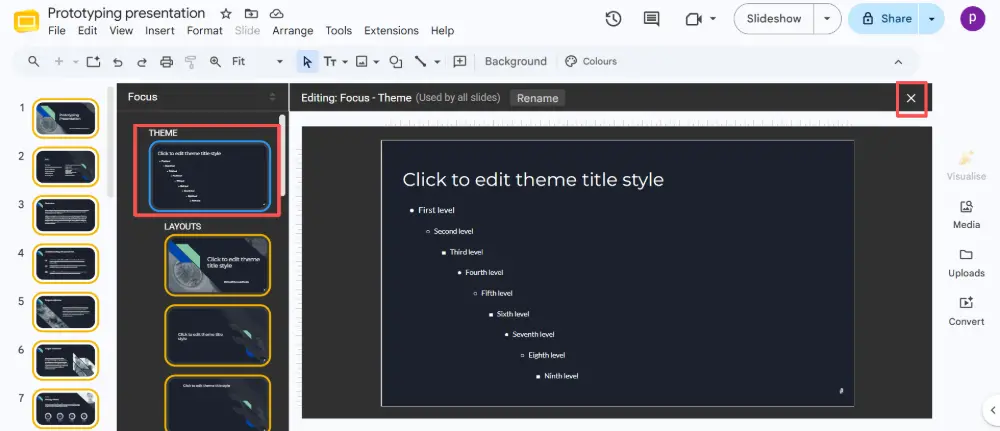
Task: Choose the select arrow cursor tool
Action: (x=307, y=62)
